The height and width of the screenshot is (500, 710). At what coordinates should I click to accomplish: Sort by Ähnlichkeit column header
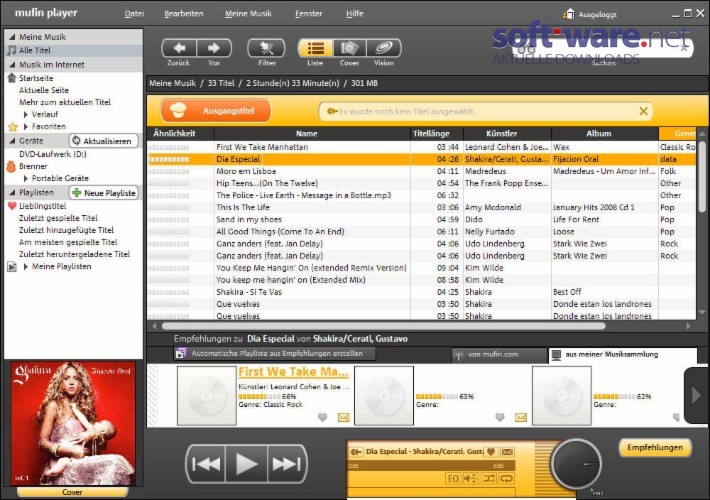tap(181, 134)
